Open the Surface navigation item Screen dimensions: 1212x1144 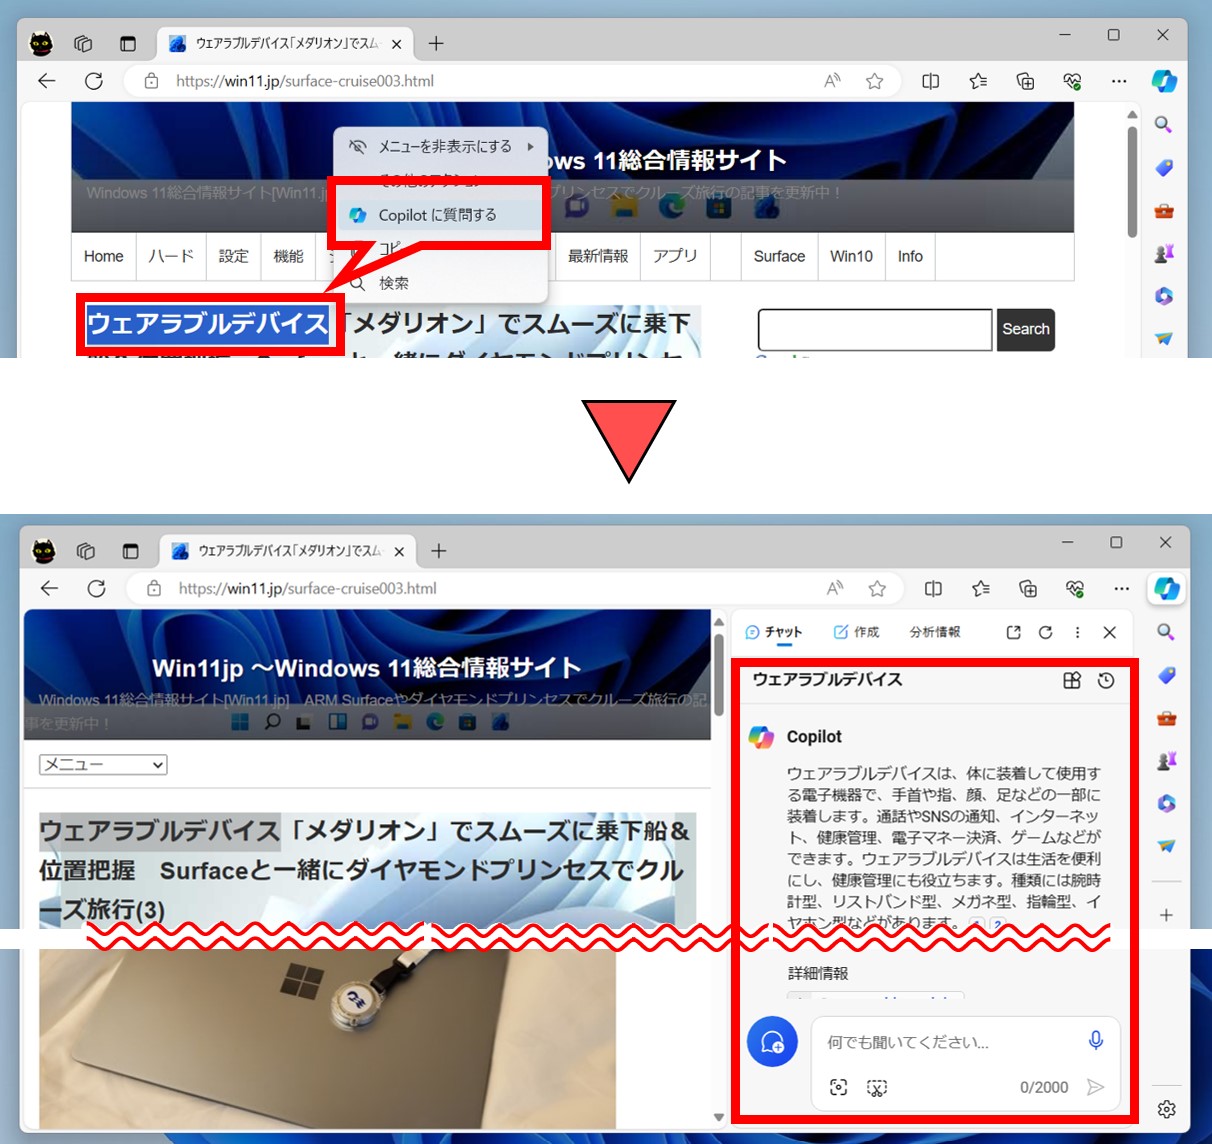(x=779, y=256)
